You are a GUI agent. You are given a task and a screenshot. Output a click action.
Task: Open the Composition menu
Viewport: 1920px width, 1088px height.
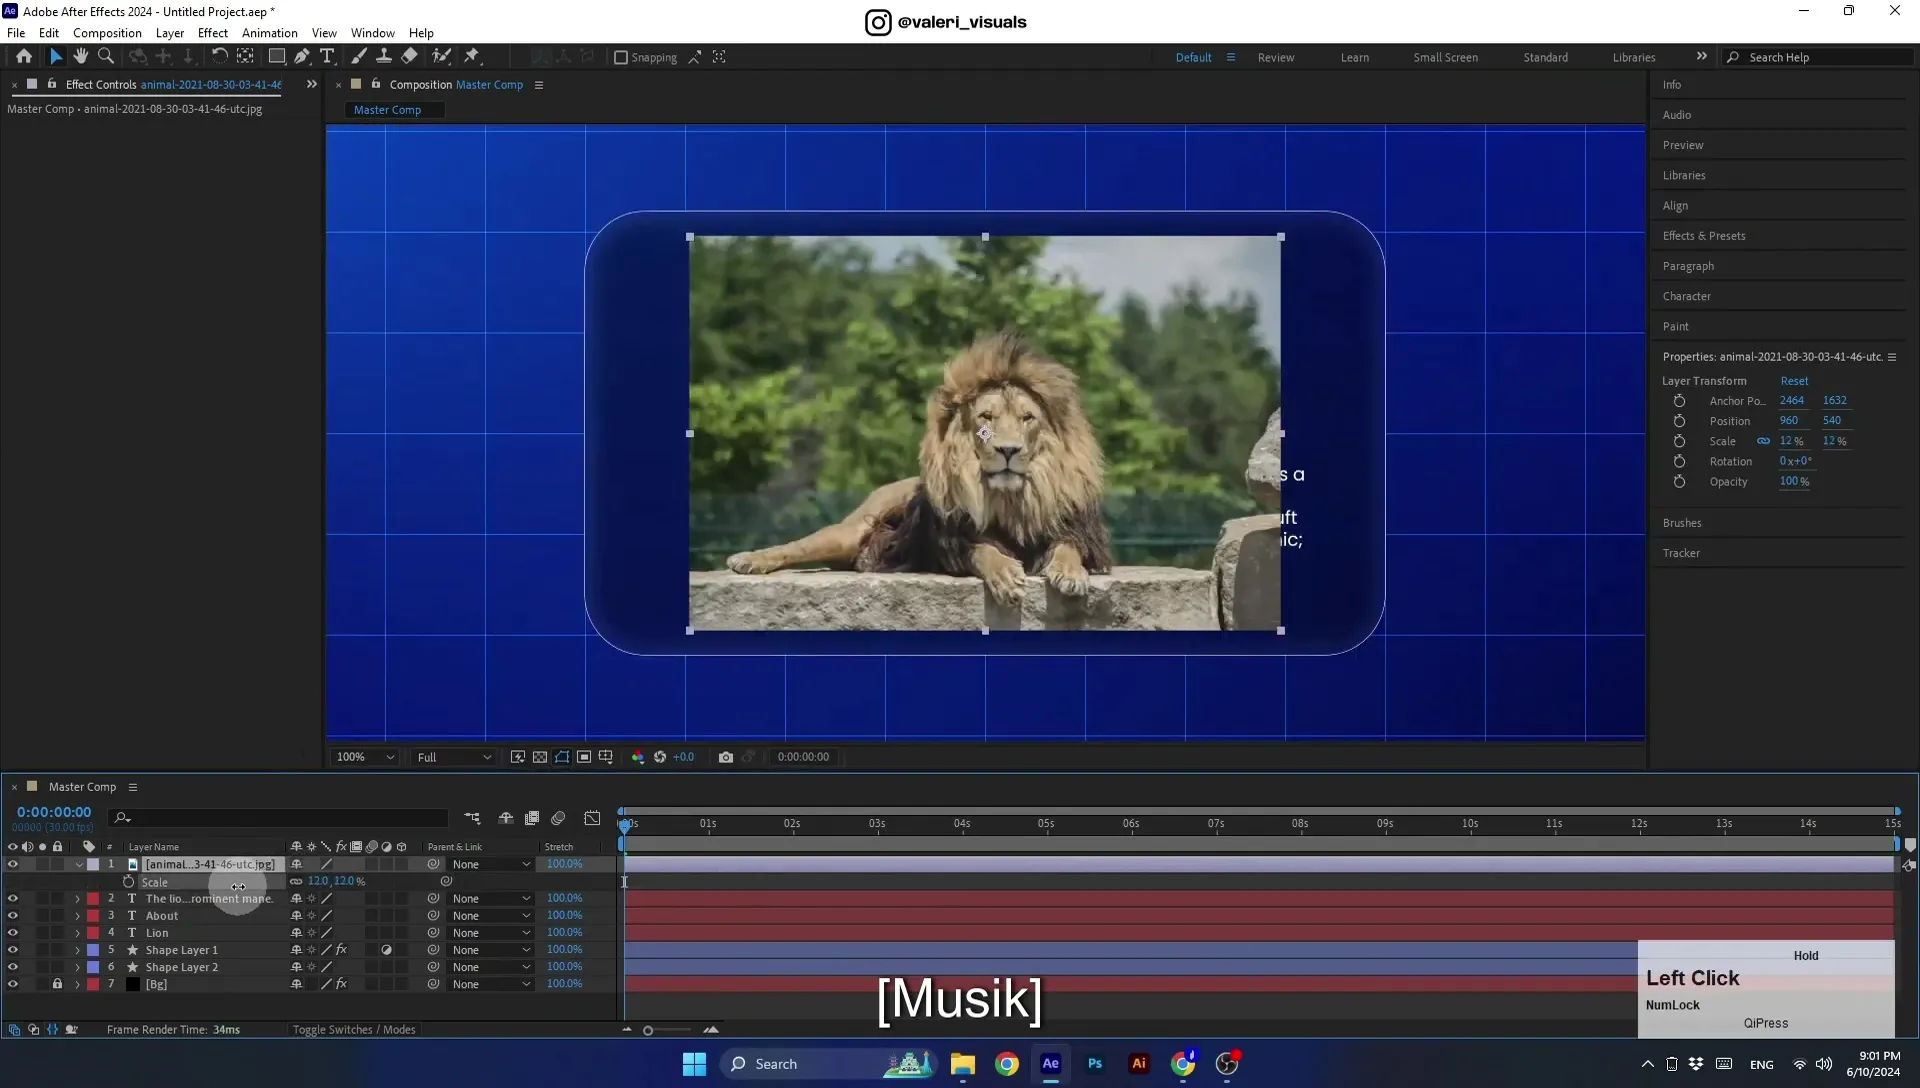(x=107, y=33)
